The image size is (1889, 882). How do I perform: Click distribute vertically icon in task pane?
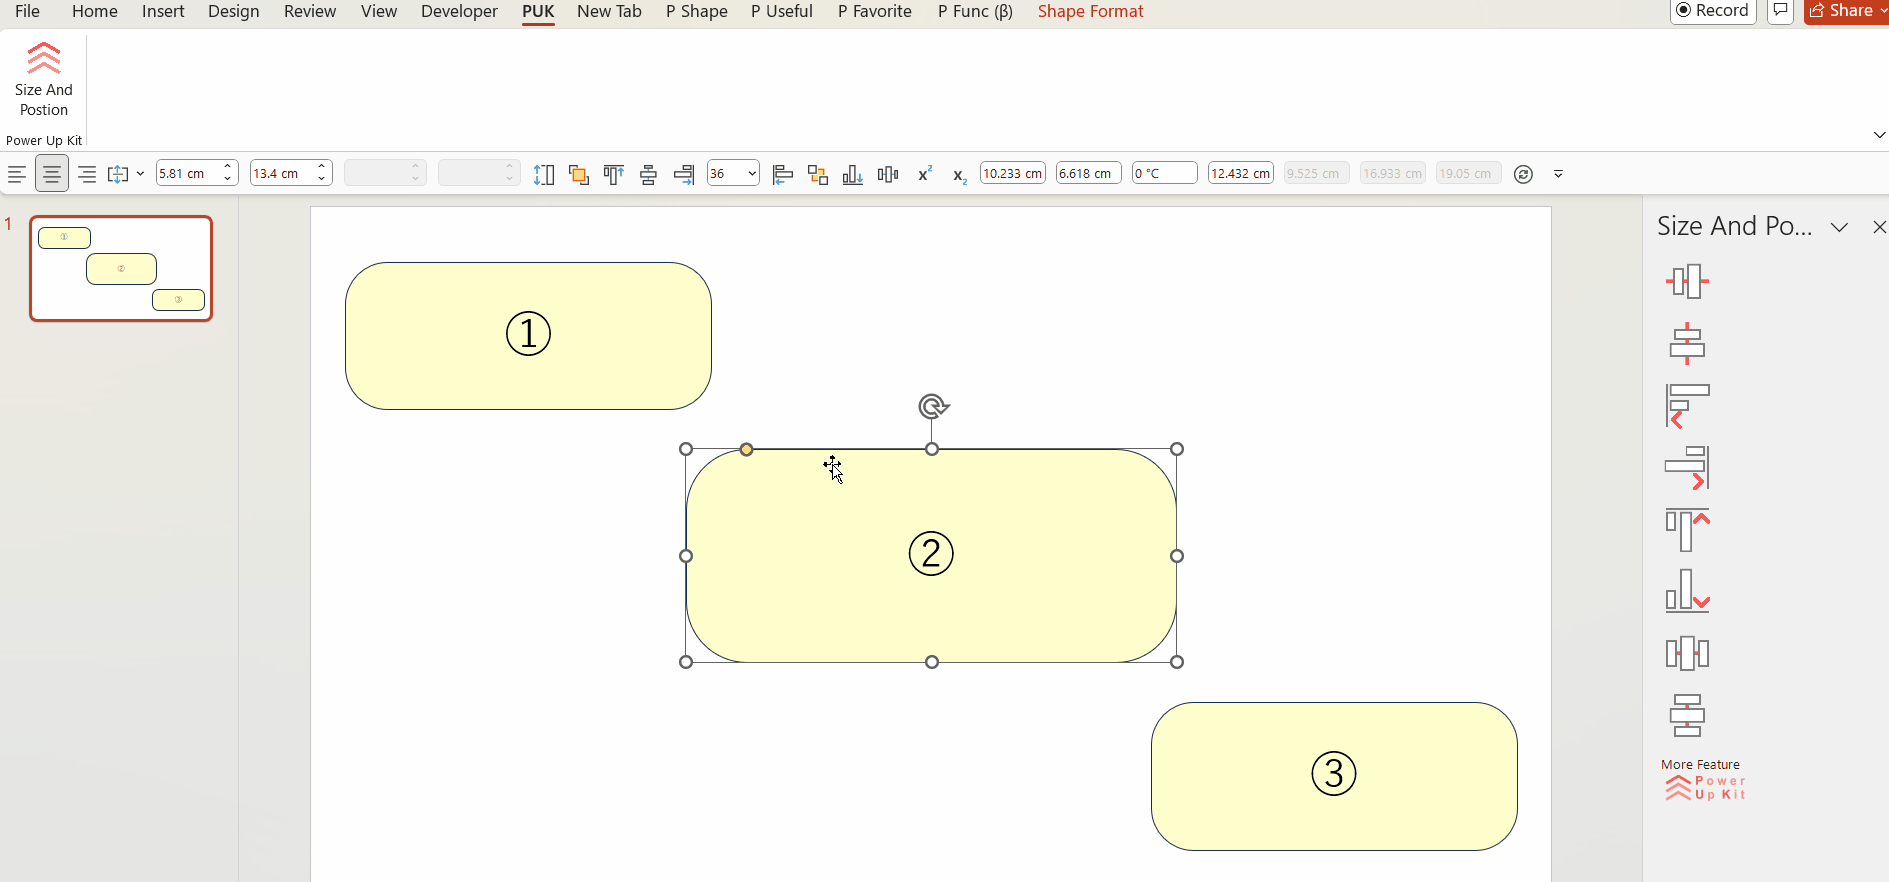[1687, 715]
